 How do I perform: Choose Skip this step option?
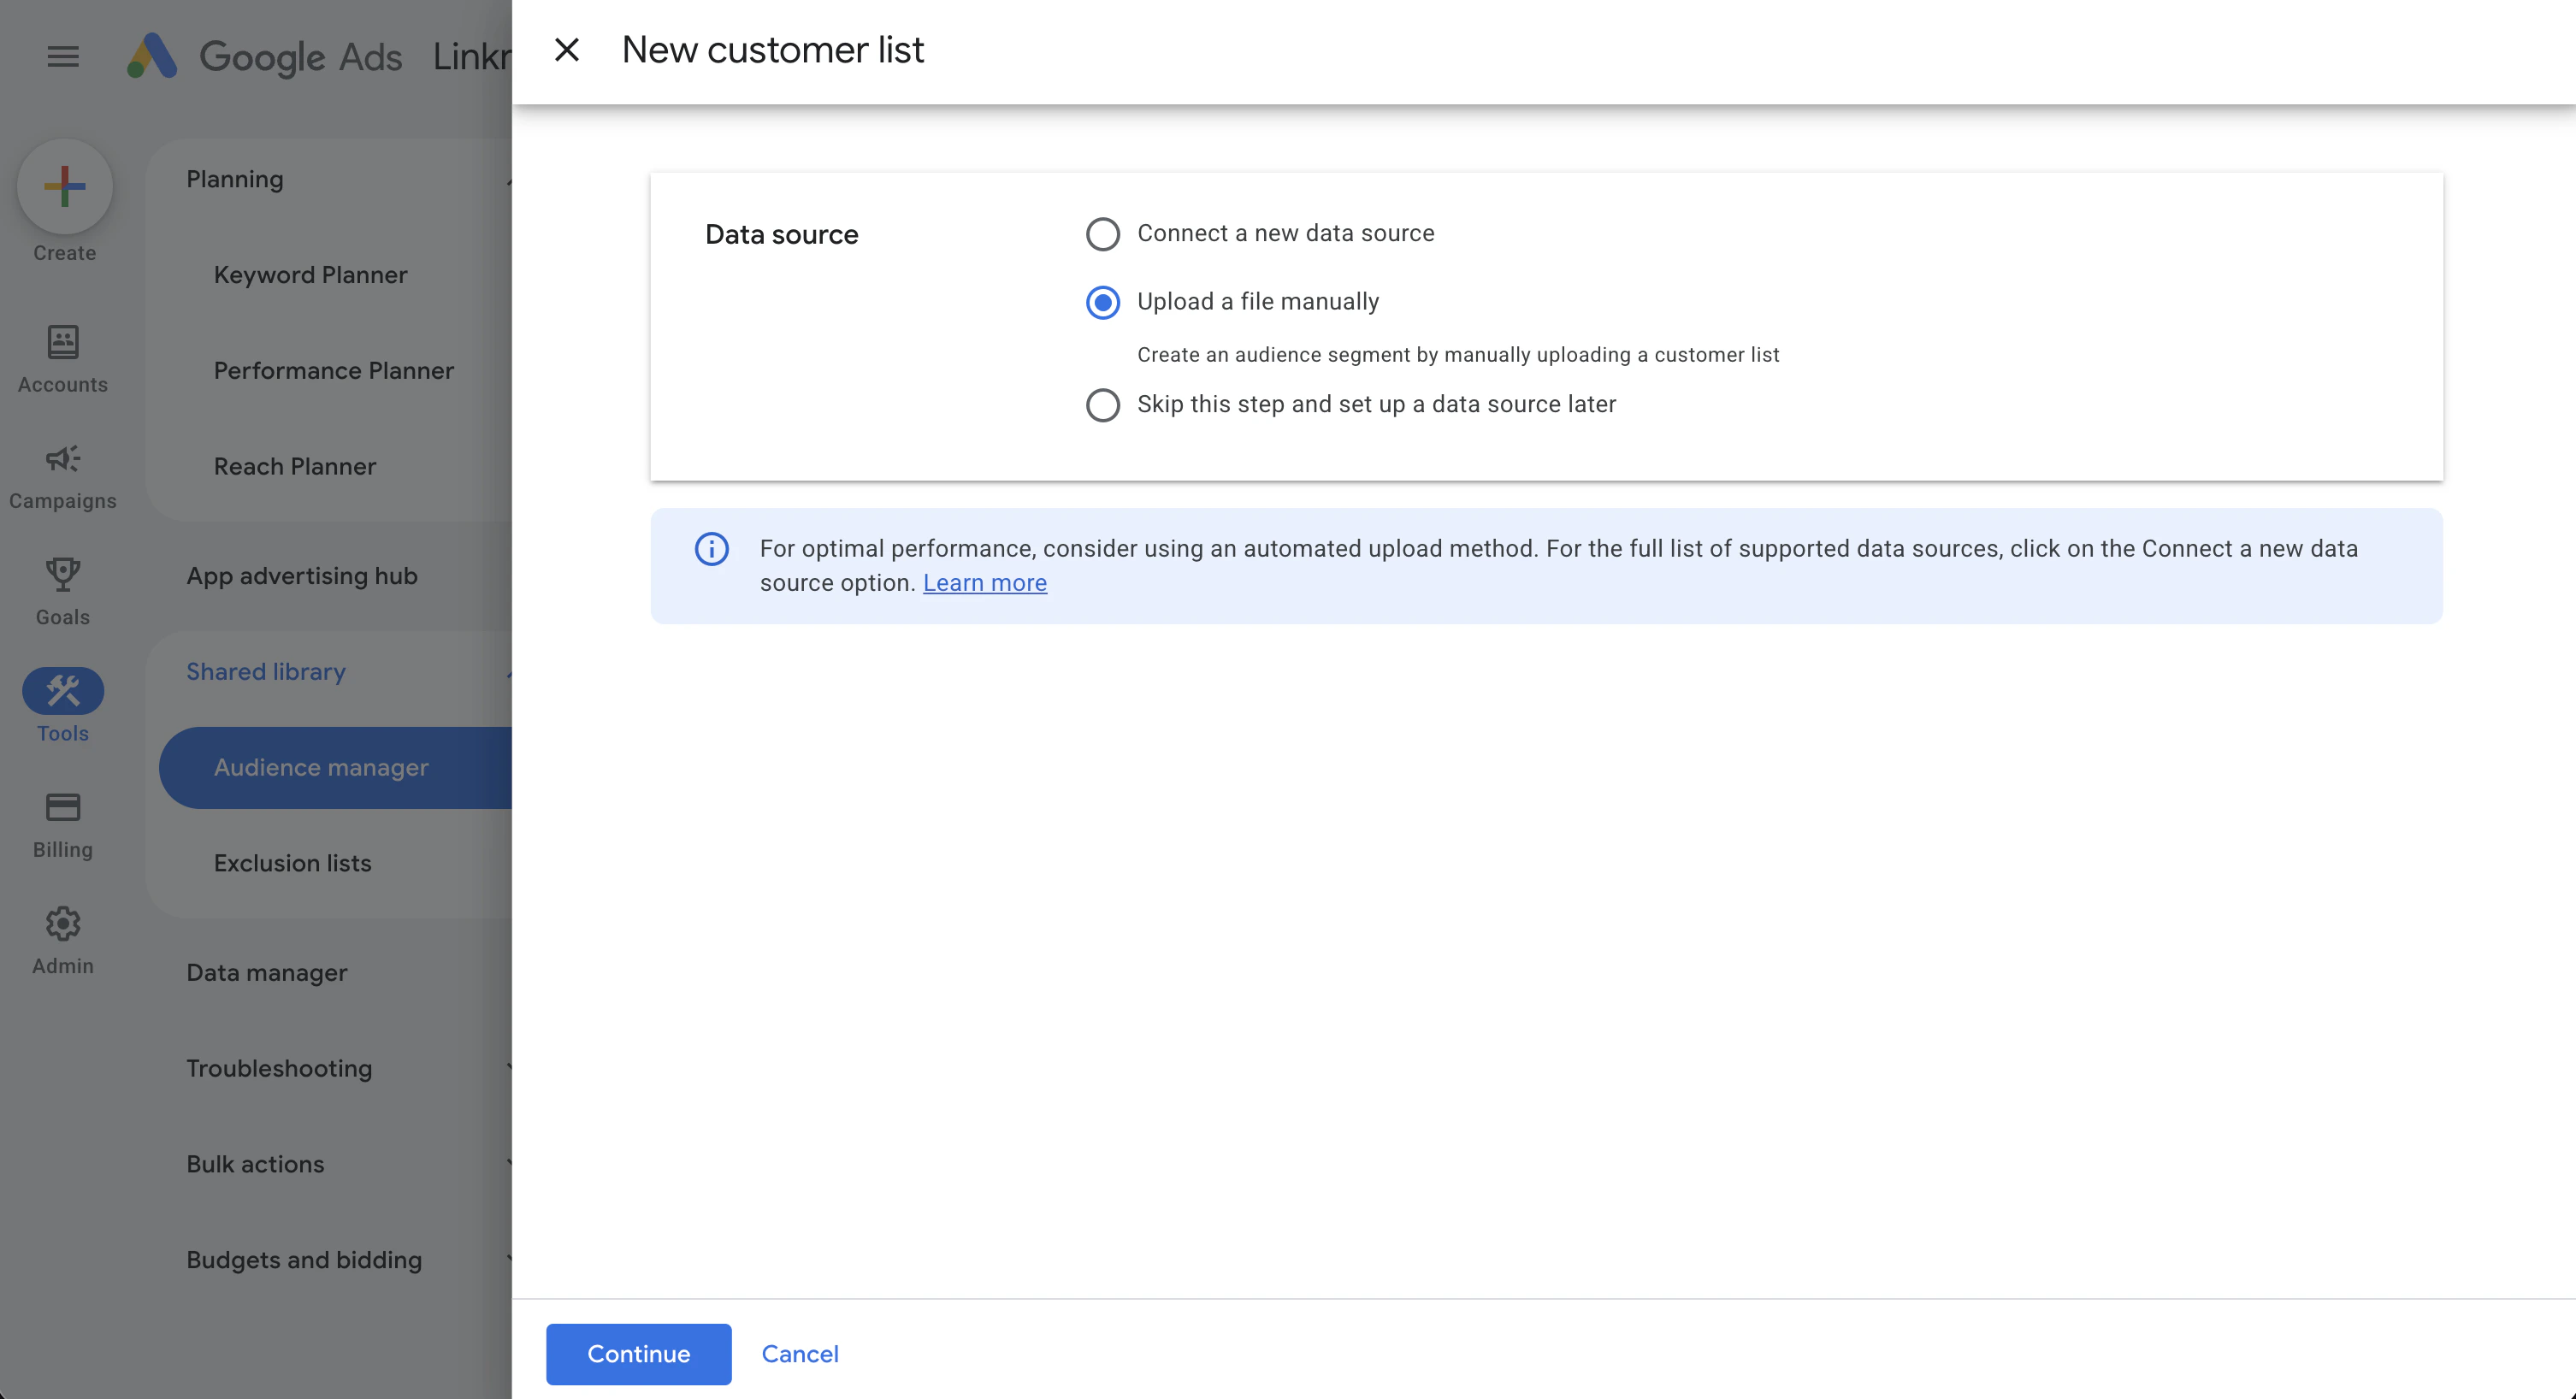1103,405
